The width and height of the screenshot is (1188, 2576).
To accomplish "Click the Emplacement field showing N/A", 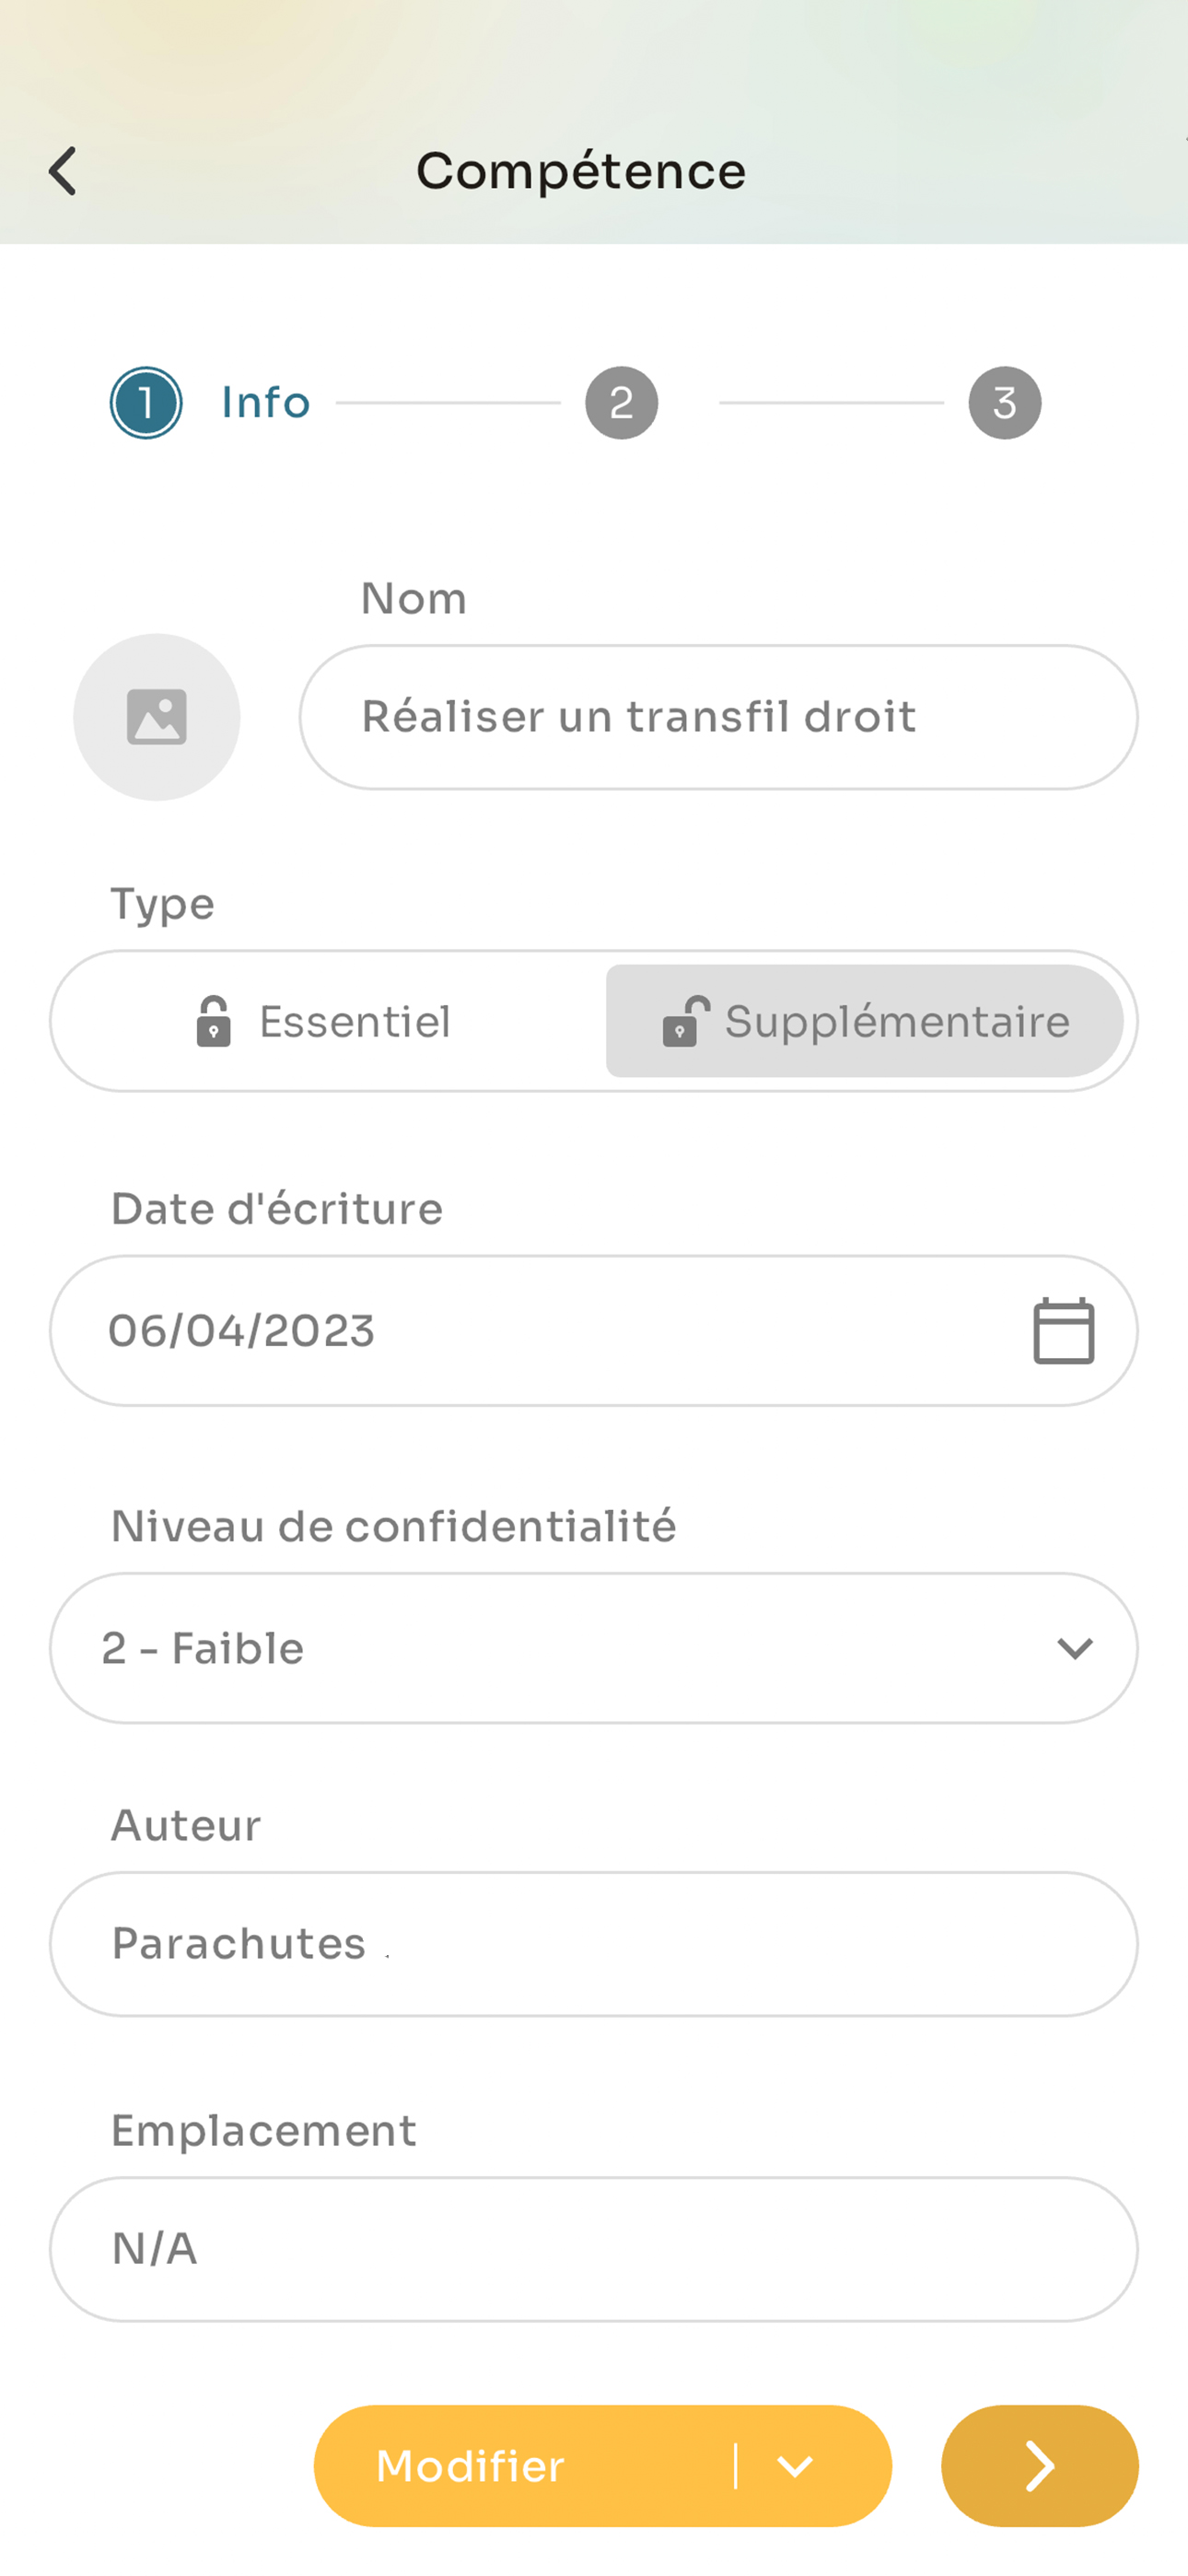I will [x=594, y=2249].
